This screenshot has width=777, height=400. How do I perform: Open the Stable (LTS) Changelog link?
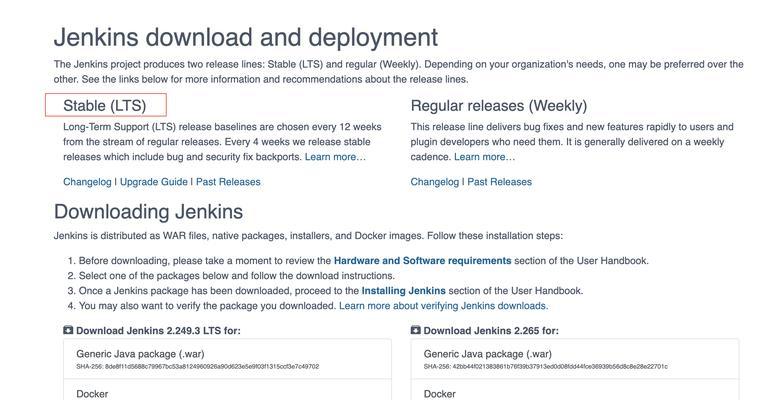(87, 182)
